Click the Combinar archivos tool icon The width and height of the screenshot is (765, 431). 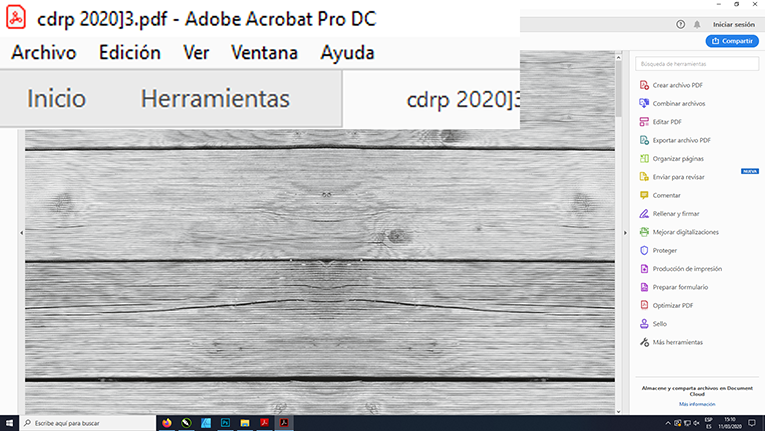click(644, 103)
